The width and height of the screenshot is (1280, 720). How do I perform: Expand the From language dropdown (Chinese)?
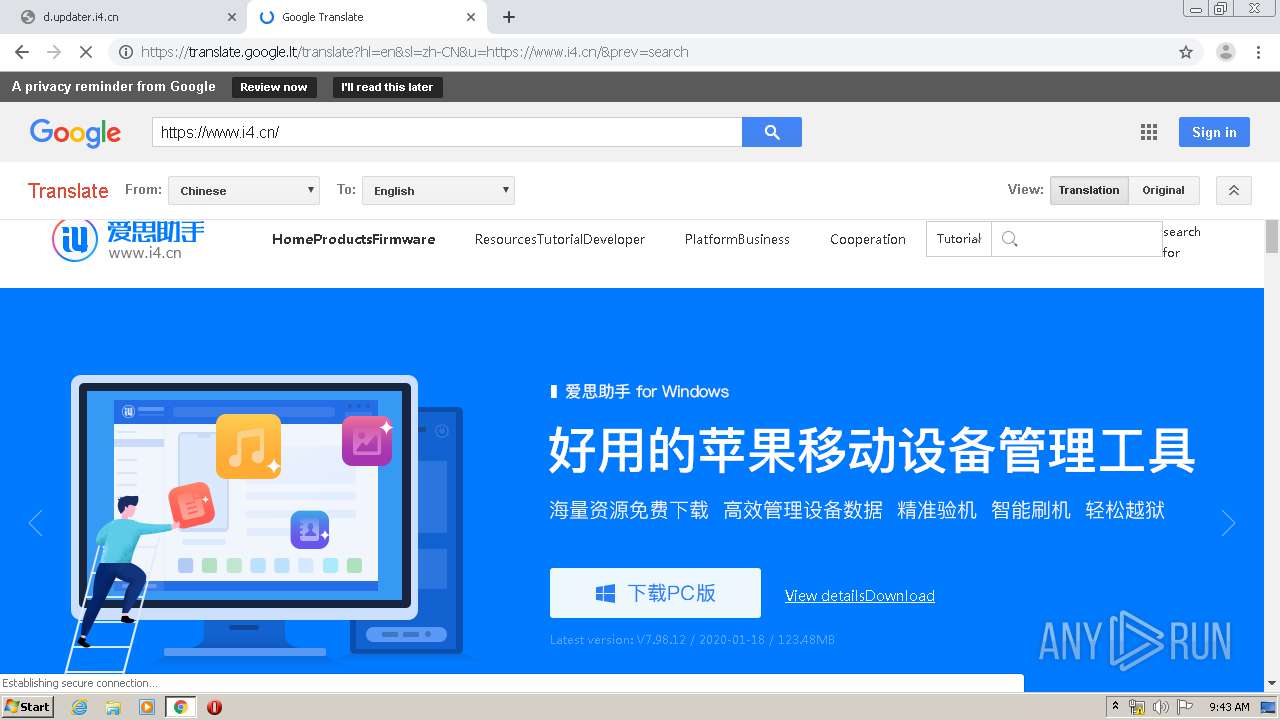pos(243,190)
